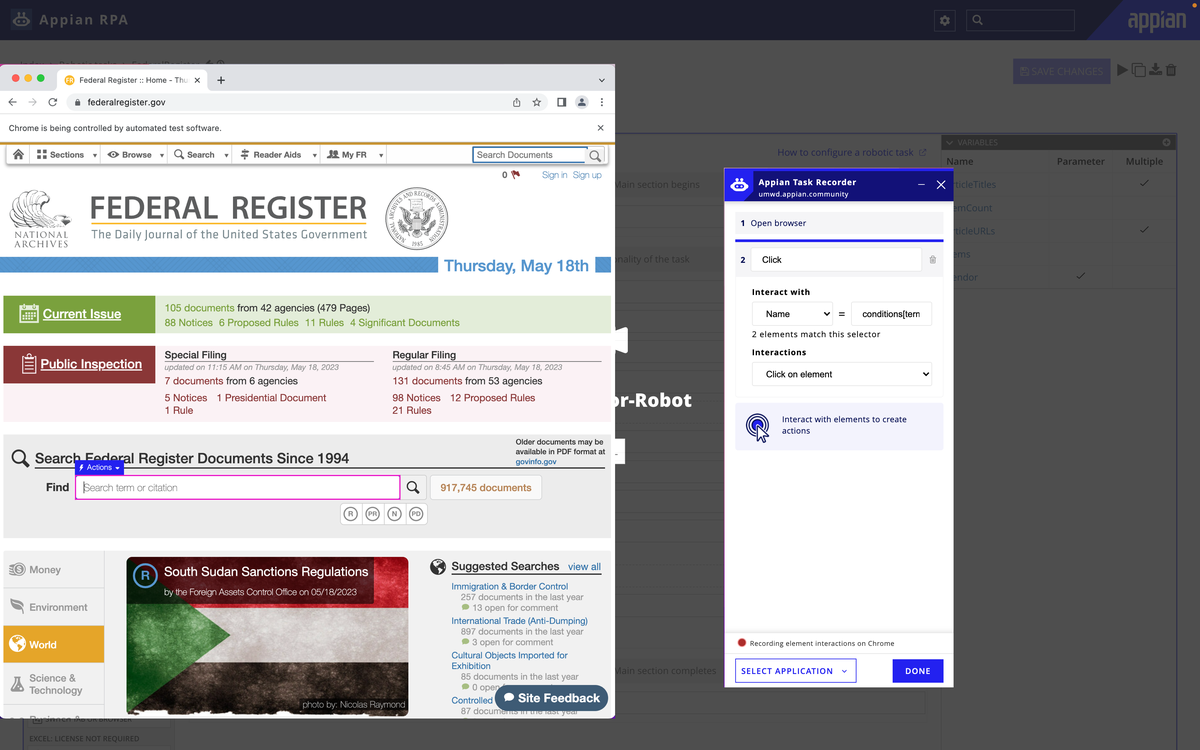
Task: Open the Name selector type dropdown
Action: tap(793, 314)
